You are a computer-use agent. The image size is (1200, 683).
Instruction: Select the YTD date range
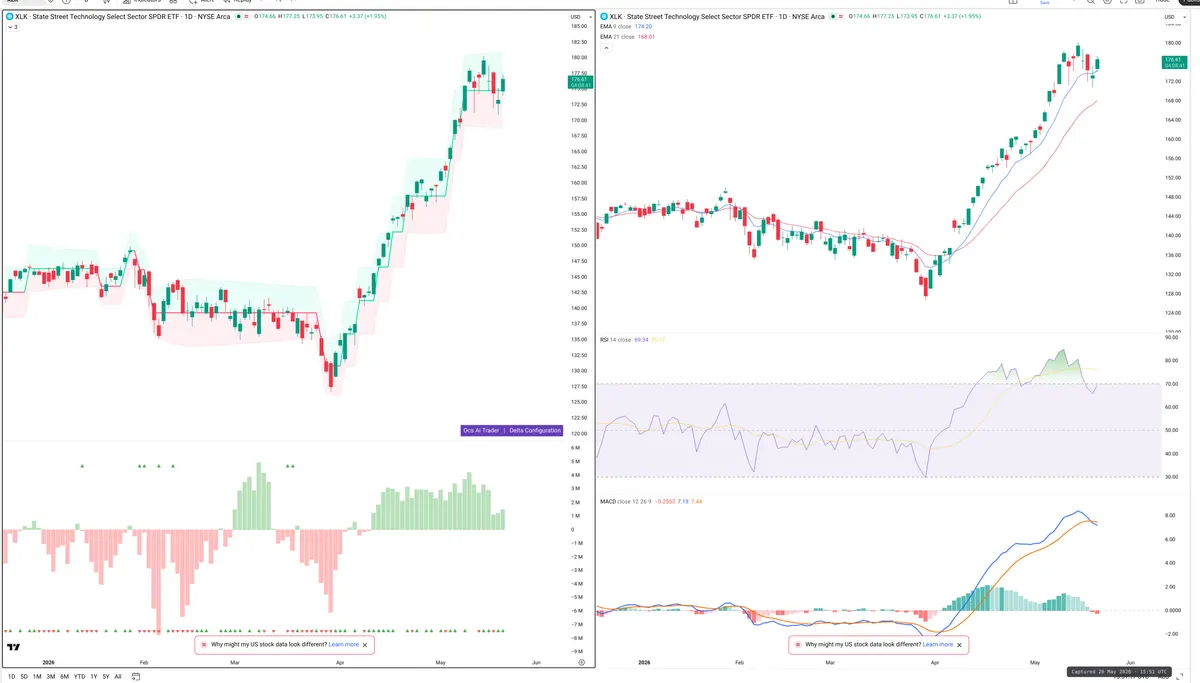coord(80,677)
